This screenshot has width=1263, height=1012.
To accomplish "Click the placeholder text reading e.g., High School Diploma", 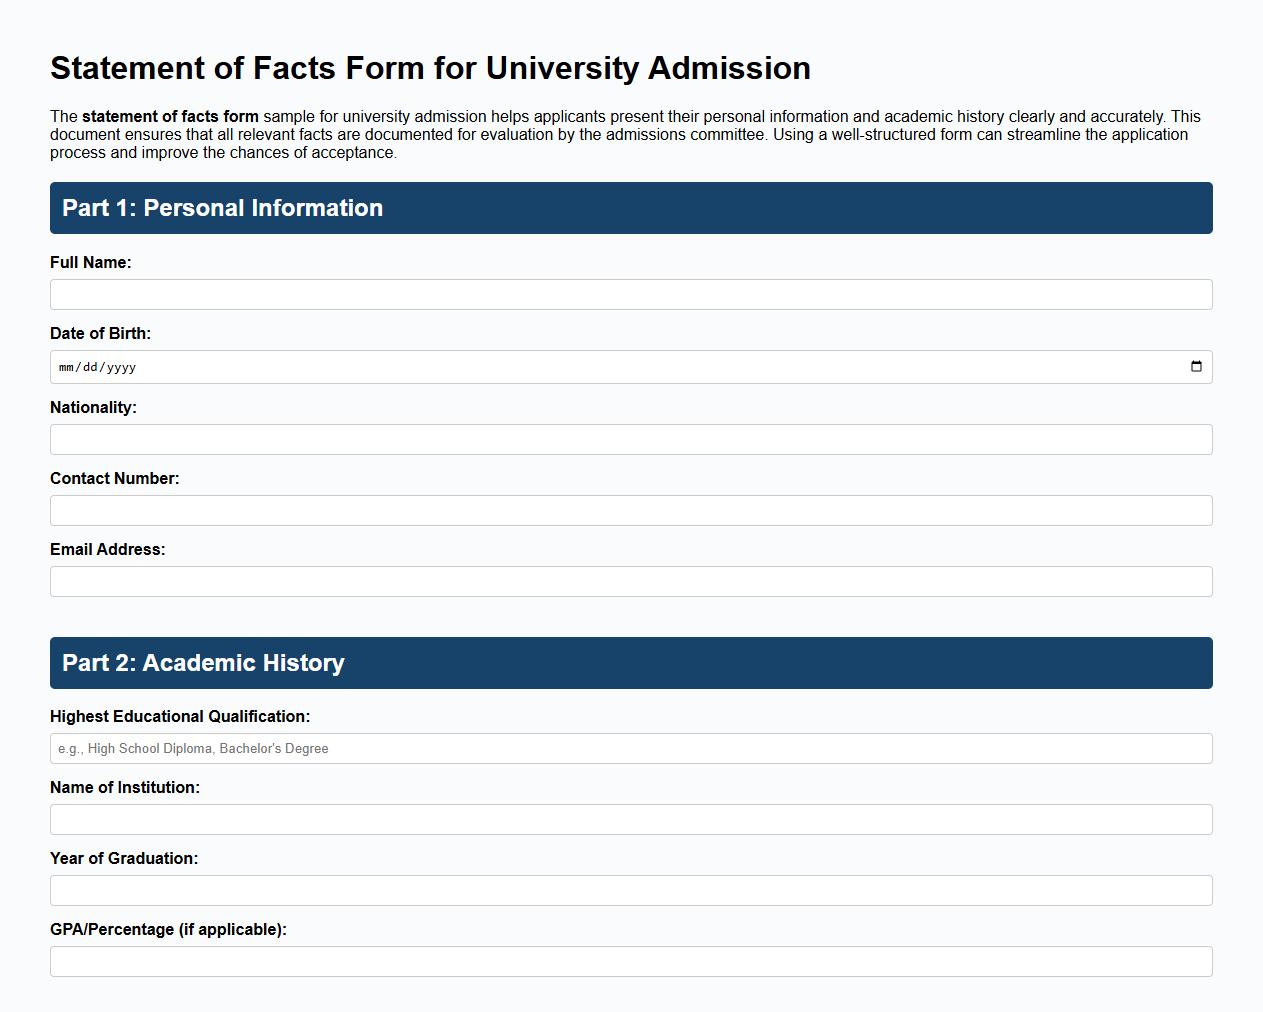I will coord(150,748).
